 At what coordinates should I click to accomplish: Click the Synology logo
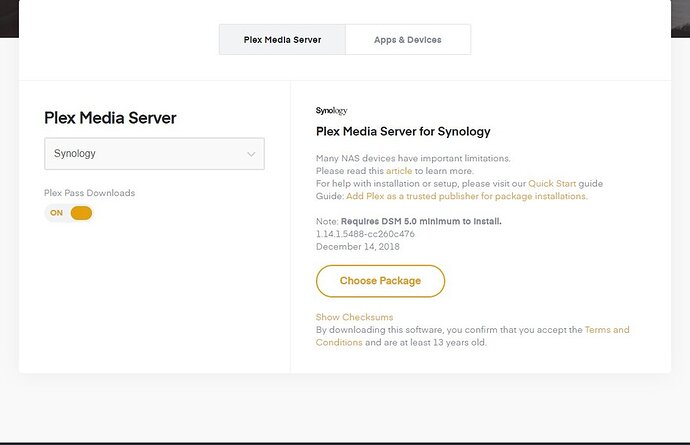(331, 110)
